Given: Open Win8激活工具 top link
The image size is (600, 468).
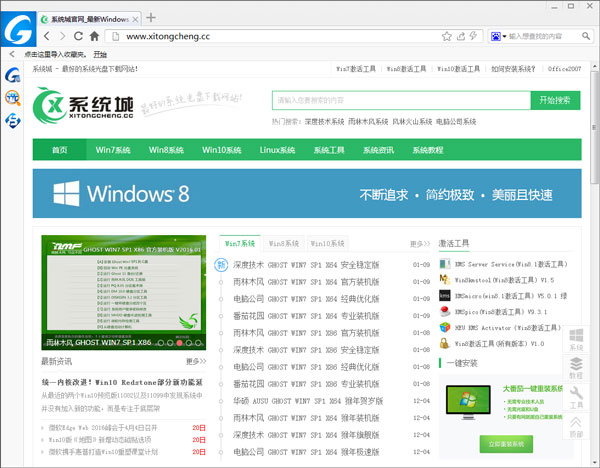Looking at the screenshot, I should pos(406,69).
